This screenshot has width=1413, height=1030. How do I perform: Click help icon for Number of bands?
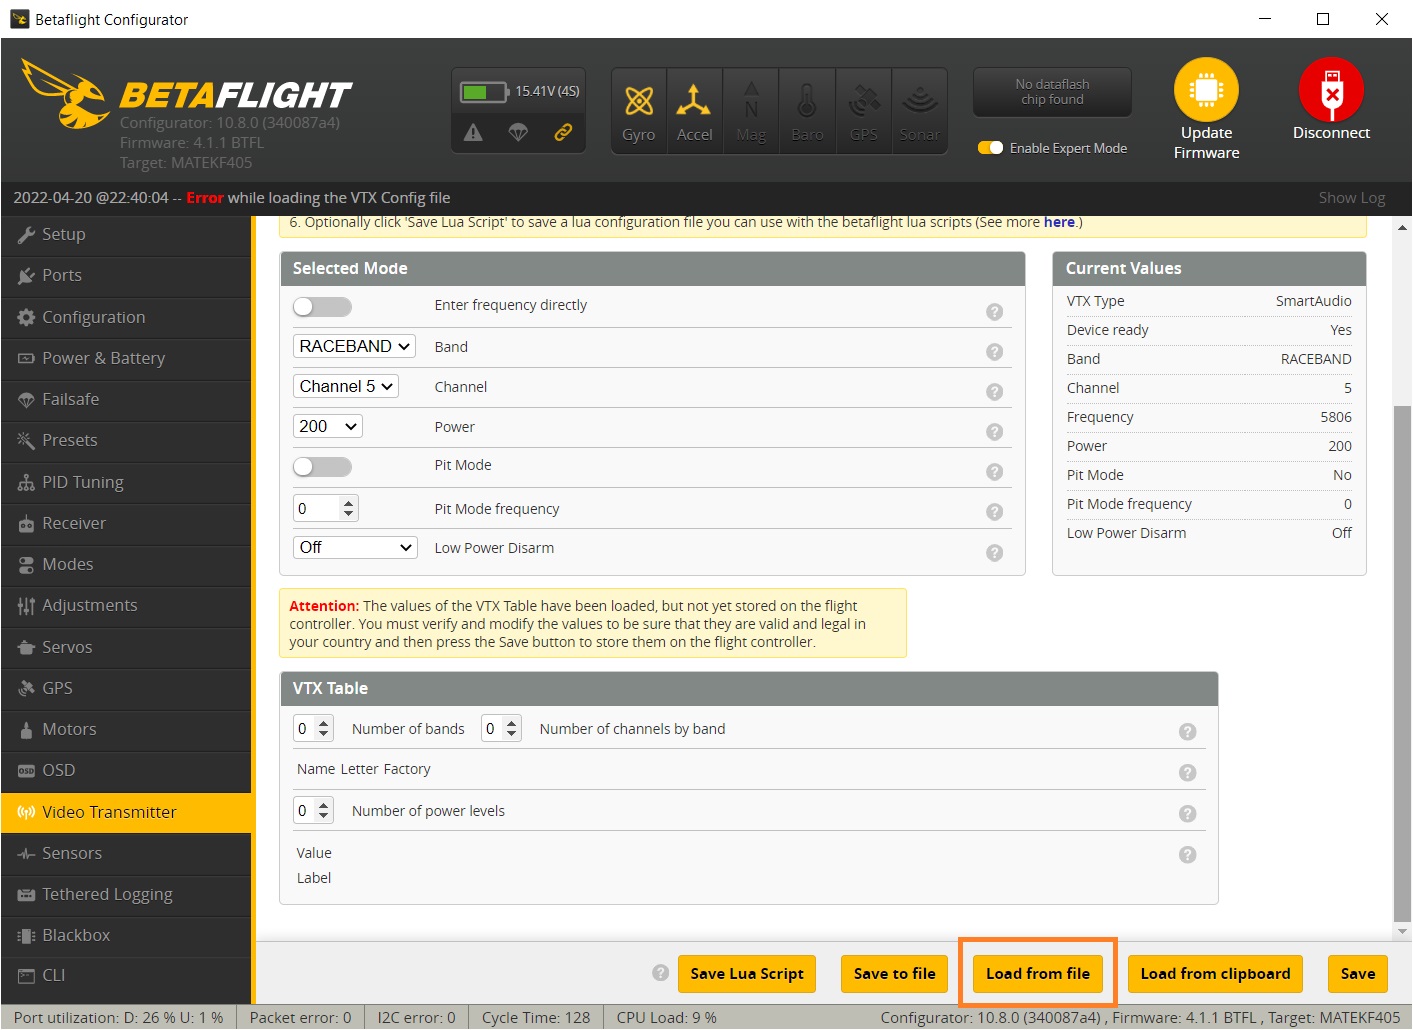1187,731
